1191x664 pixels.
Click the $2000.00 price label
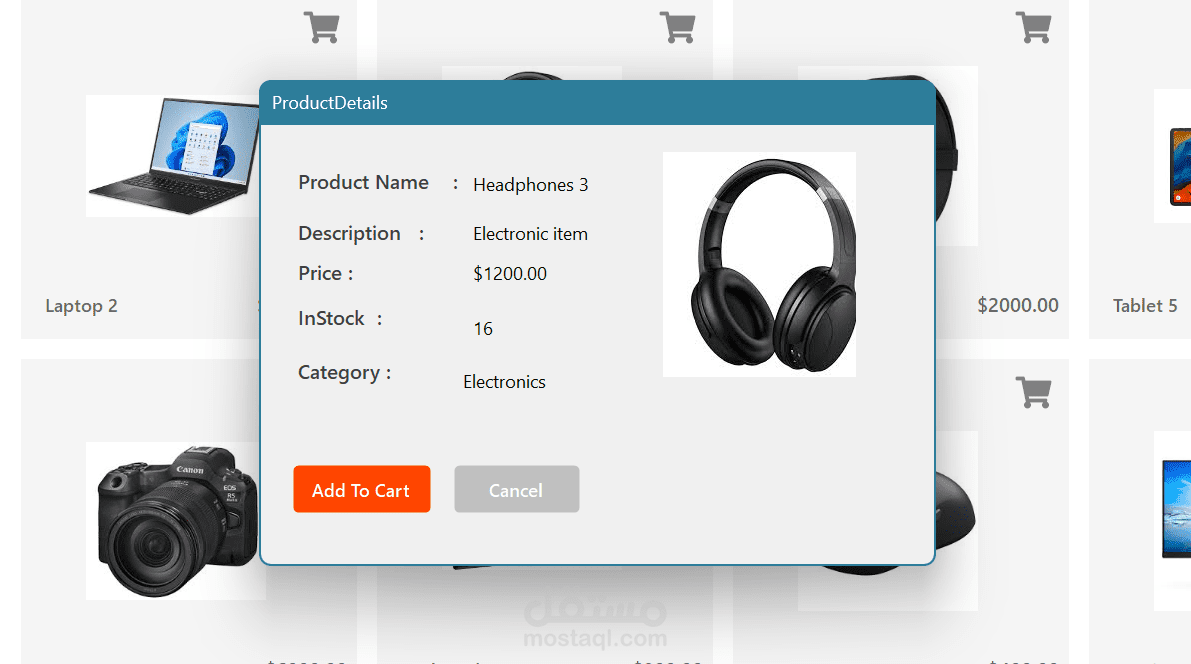pyautogui.click(x=1018, y=305)
